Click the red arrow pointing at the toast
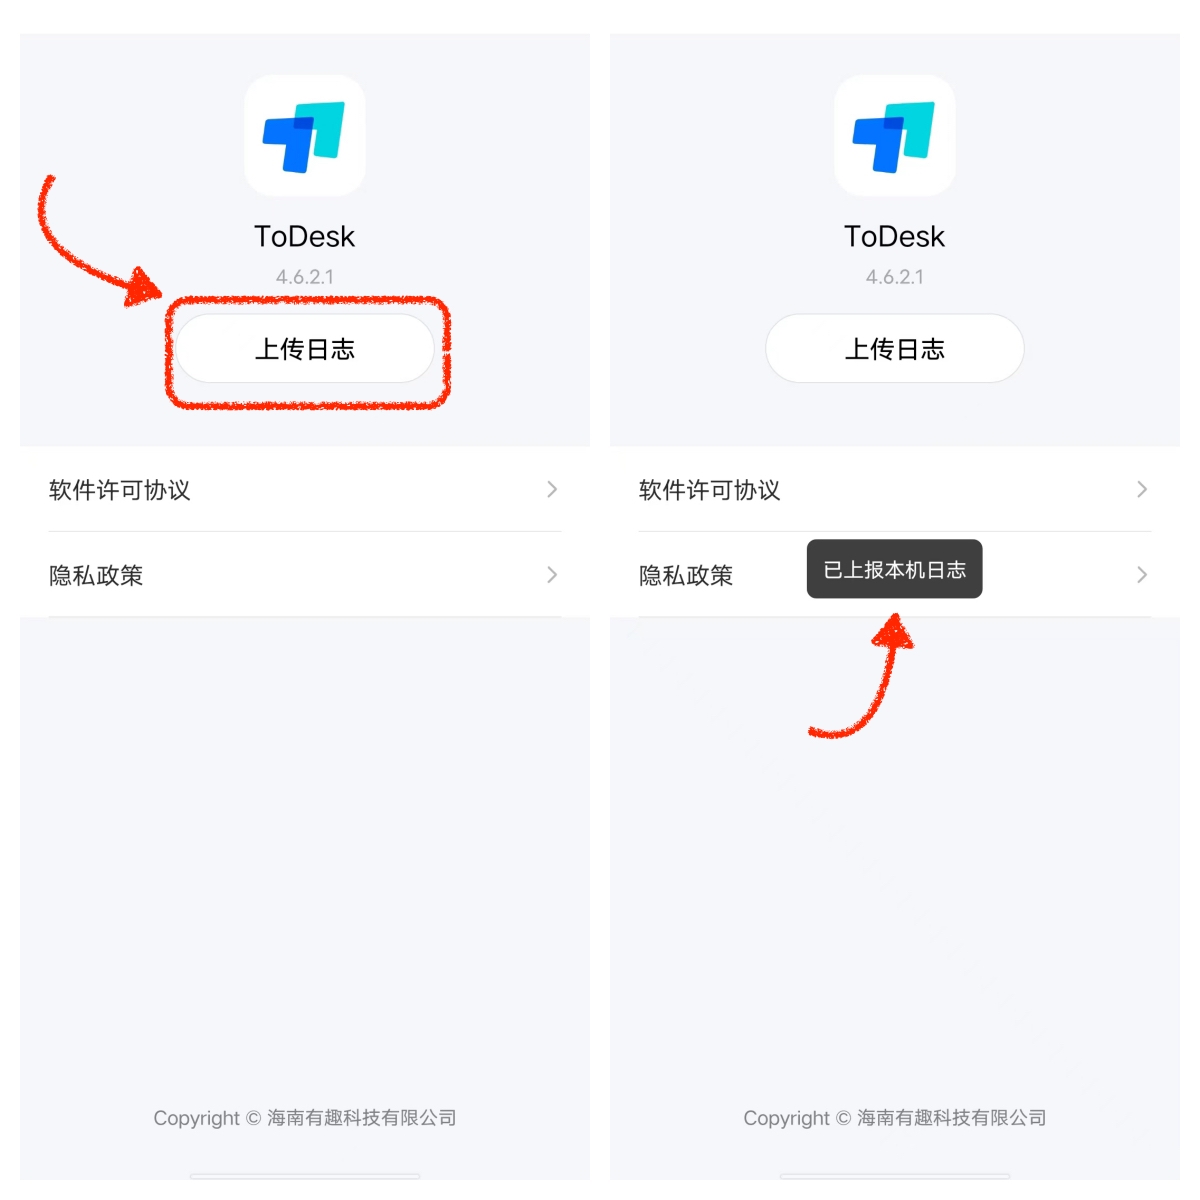 click(864, 677)
